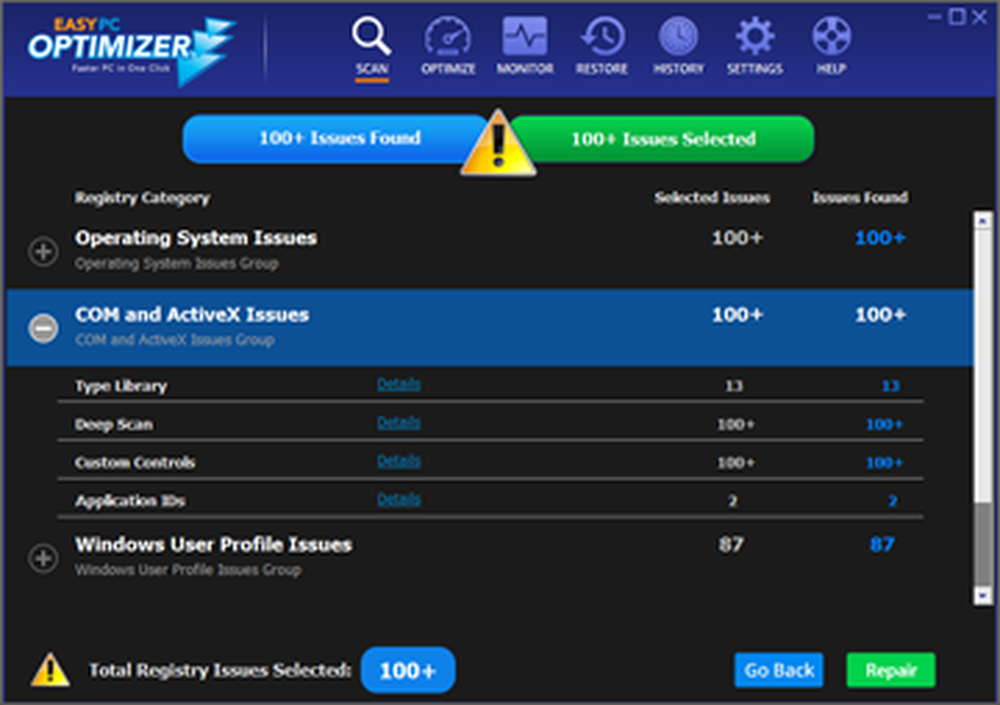1000x705 pixels.
Task: Open Details for Deep Scan
Action: pyautogui.click(x=399, y=422)
